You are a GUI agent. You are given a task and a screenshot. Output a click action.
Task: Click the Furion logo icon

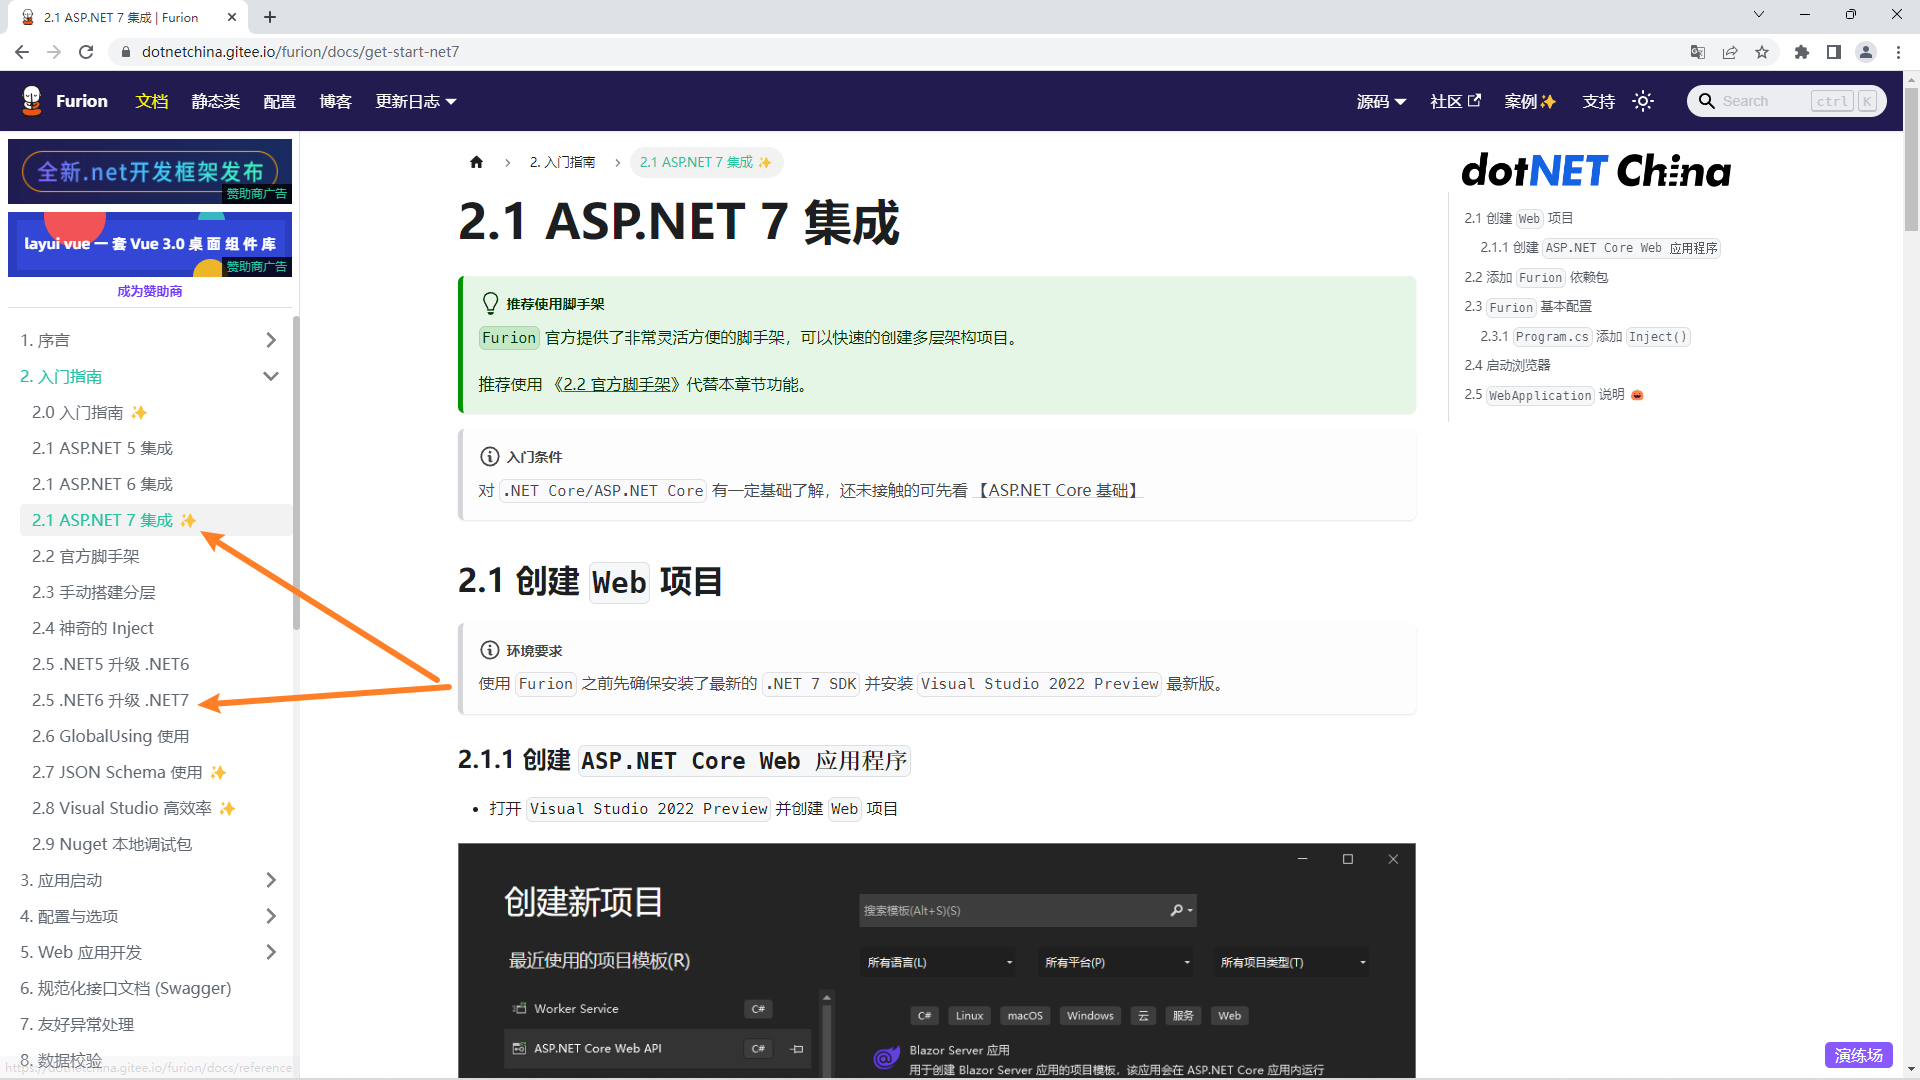[32, 100]
